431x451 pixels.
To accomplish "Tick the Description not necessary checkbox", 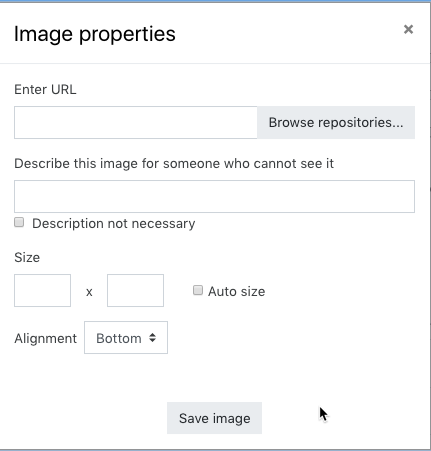I will [x=19, y=222].
